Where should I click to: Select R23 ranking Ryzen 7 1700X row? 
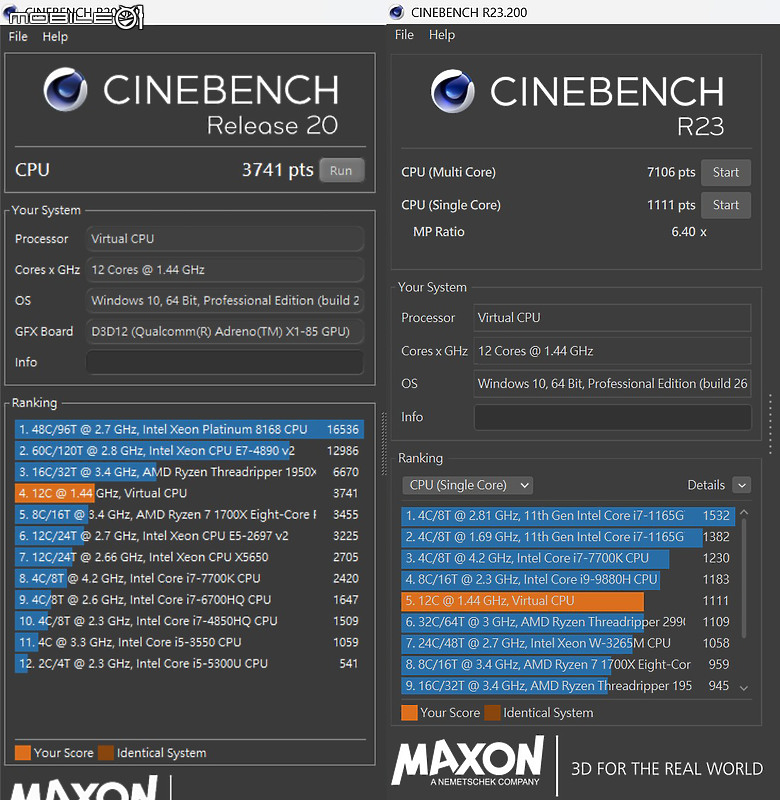(x=568, y=665)
